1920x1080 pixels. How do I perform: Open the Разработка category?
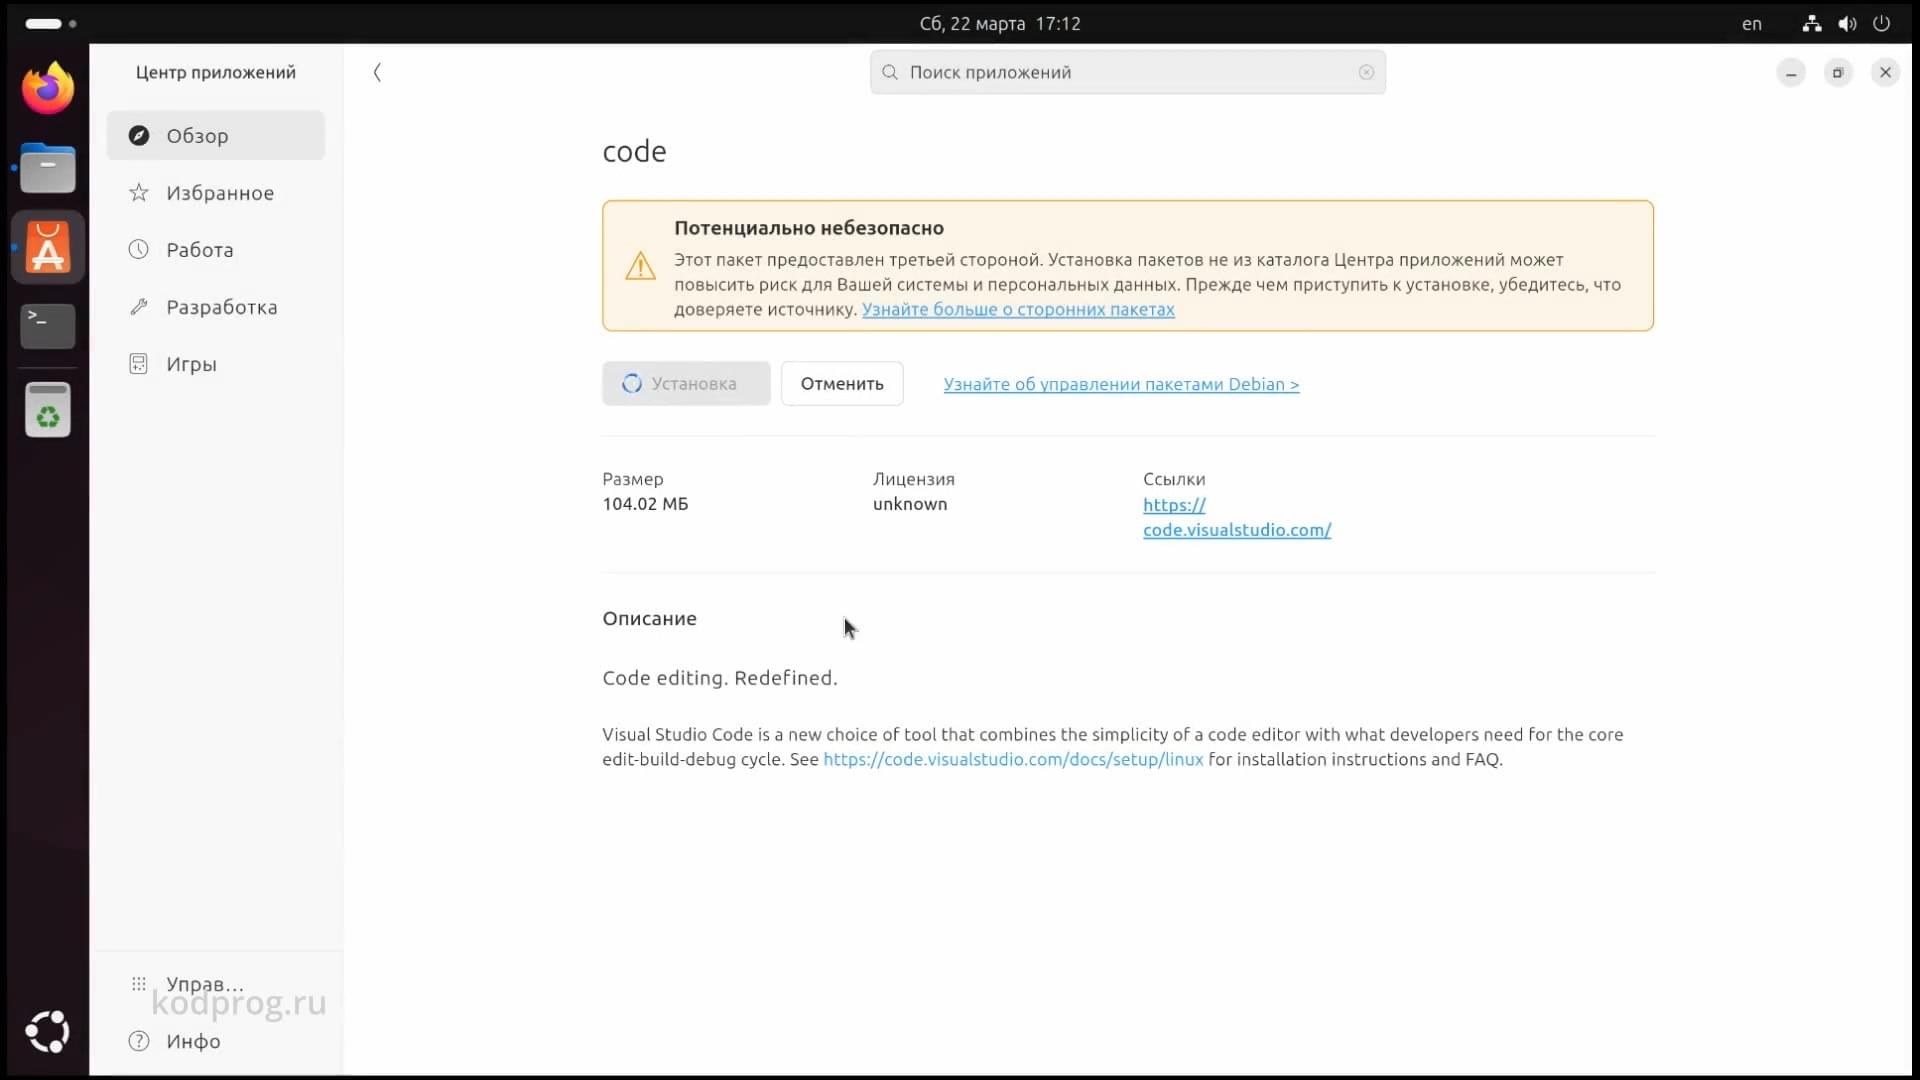pos(216,307)
